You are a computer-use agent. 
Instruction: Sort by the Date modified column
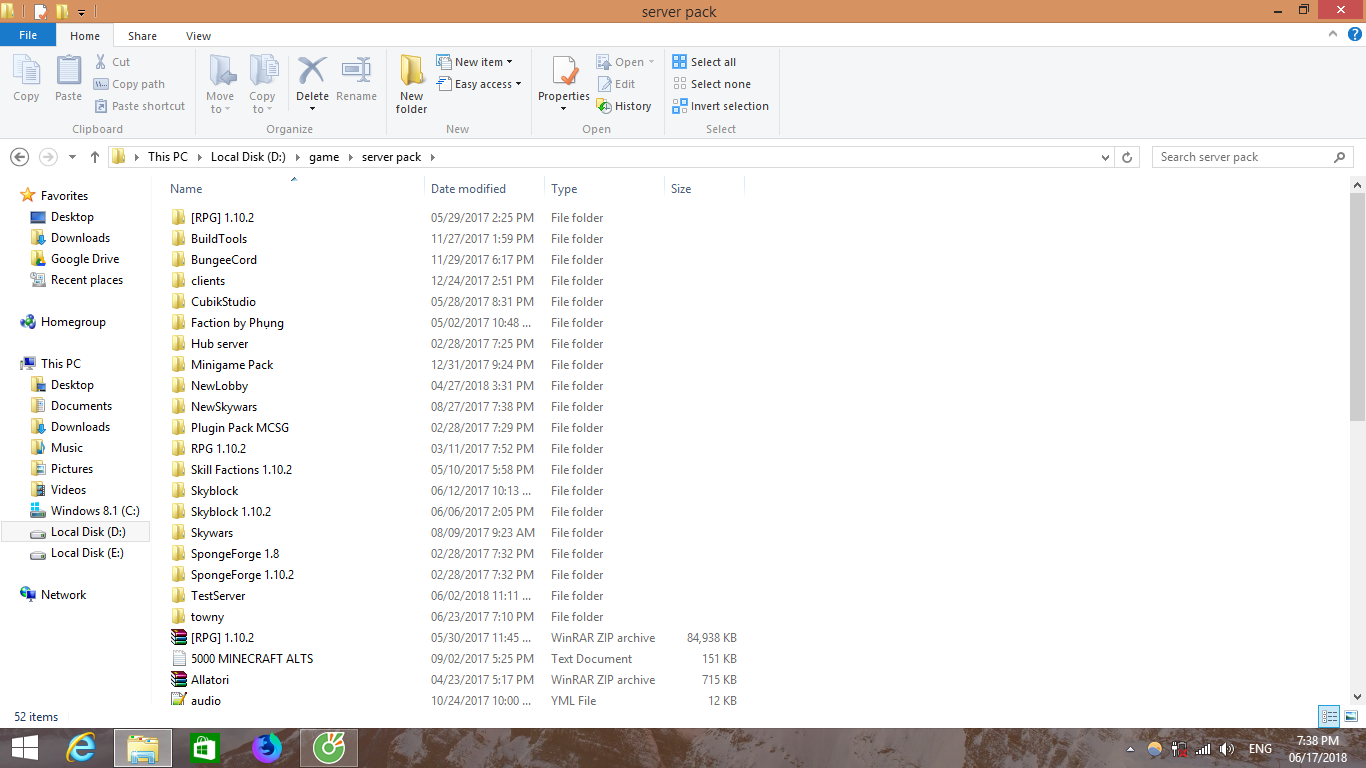[x=484, y=188]
